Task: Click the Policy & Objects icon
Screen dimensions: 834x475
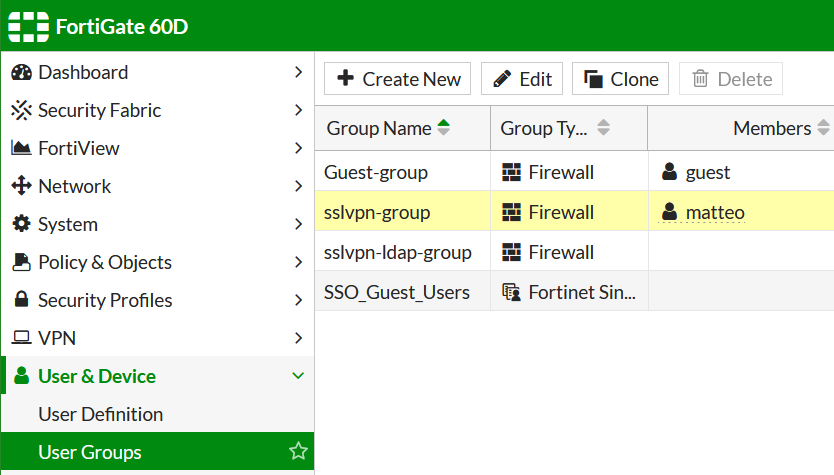Action: click(21, 262)
